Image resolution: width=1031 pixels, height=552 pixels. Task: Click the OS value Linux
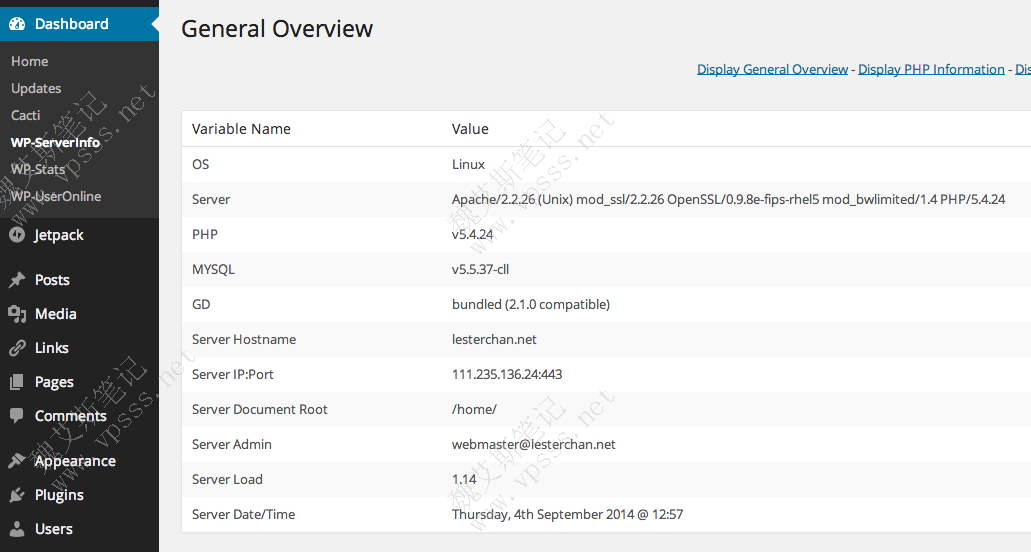[x=468, y=164]
